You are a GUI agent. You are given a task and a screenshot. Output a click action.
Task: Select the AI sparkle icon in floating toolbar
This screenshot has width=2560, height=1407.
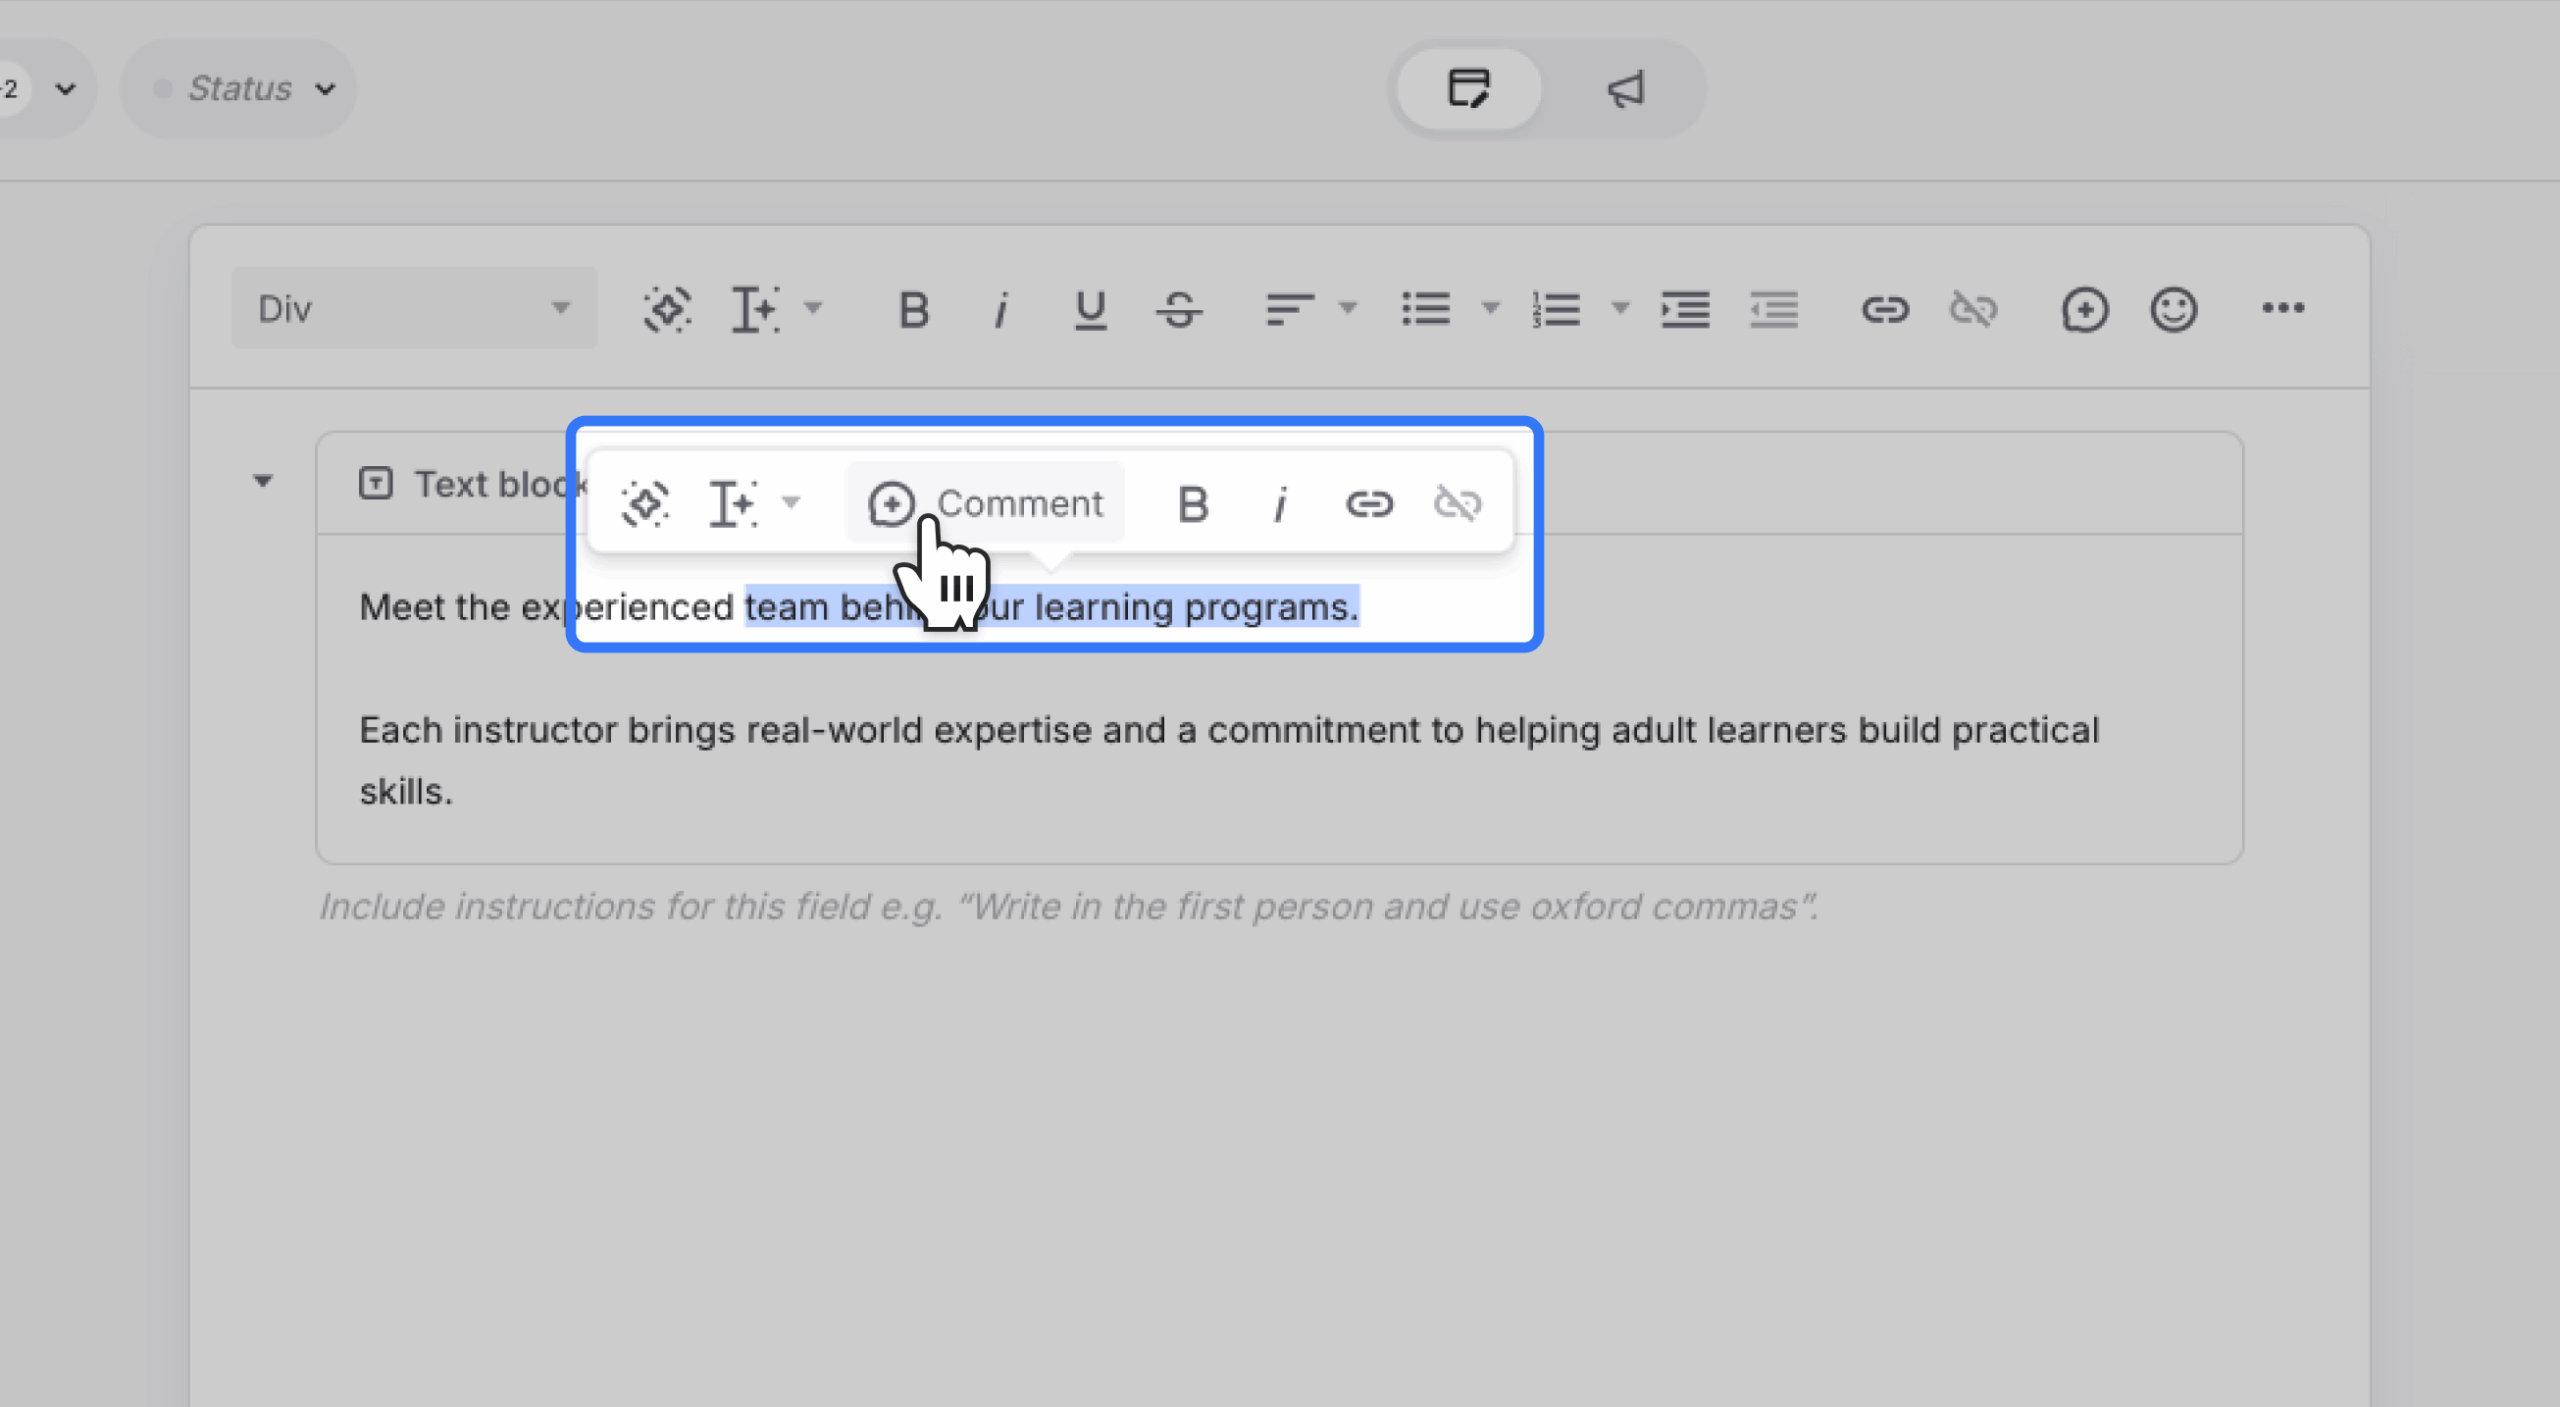click(645, 503)
